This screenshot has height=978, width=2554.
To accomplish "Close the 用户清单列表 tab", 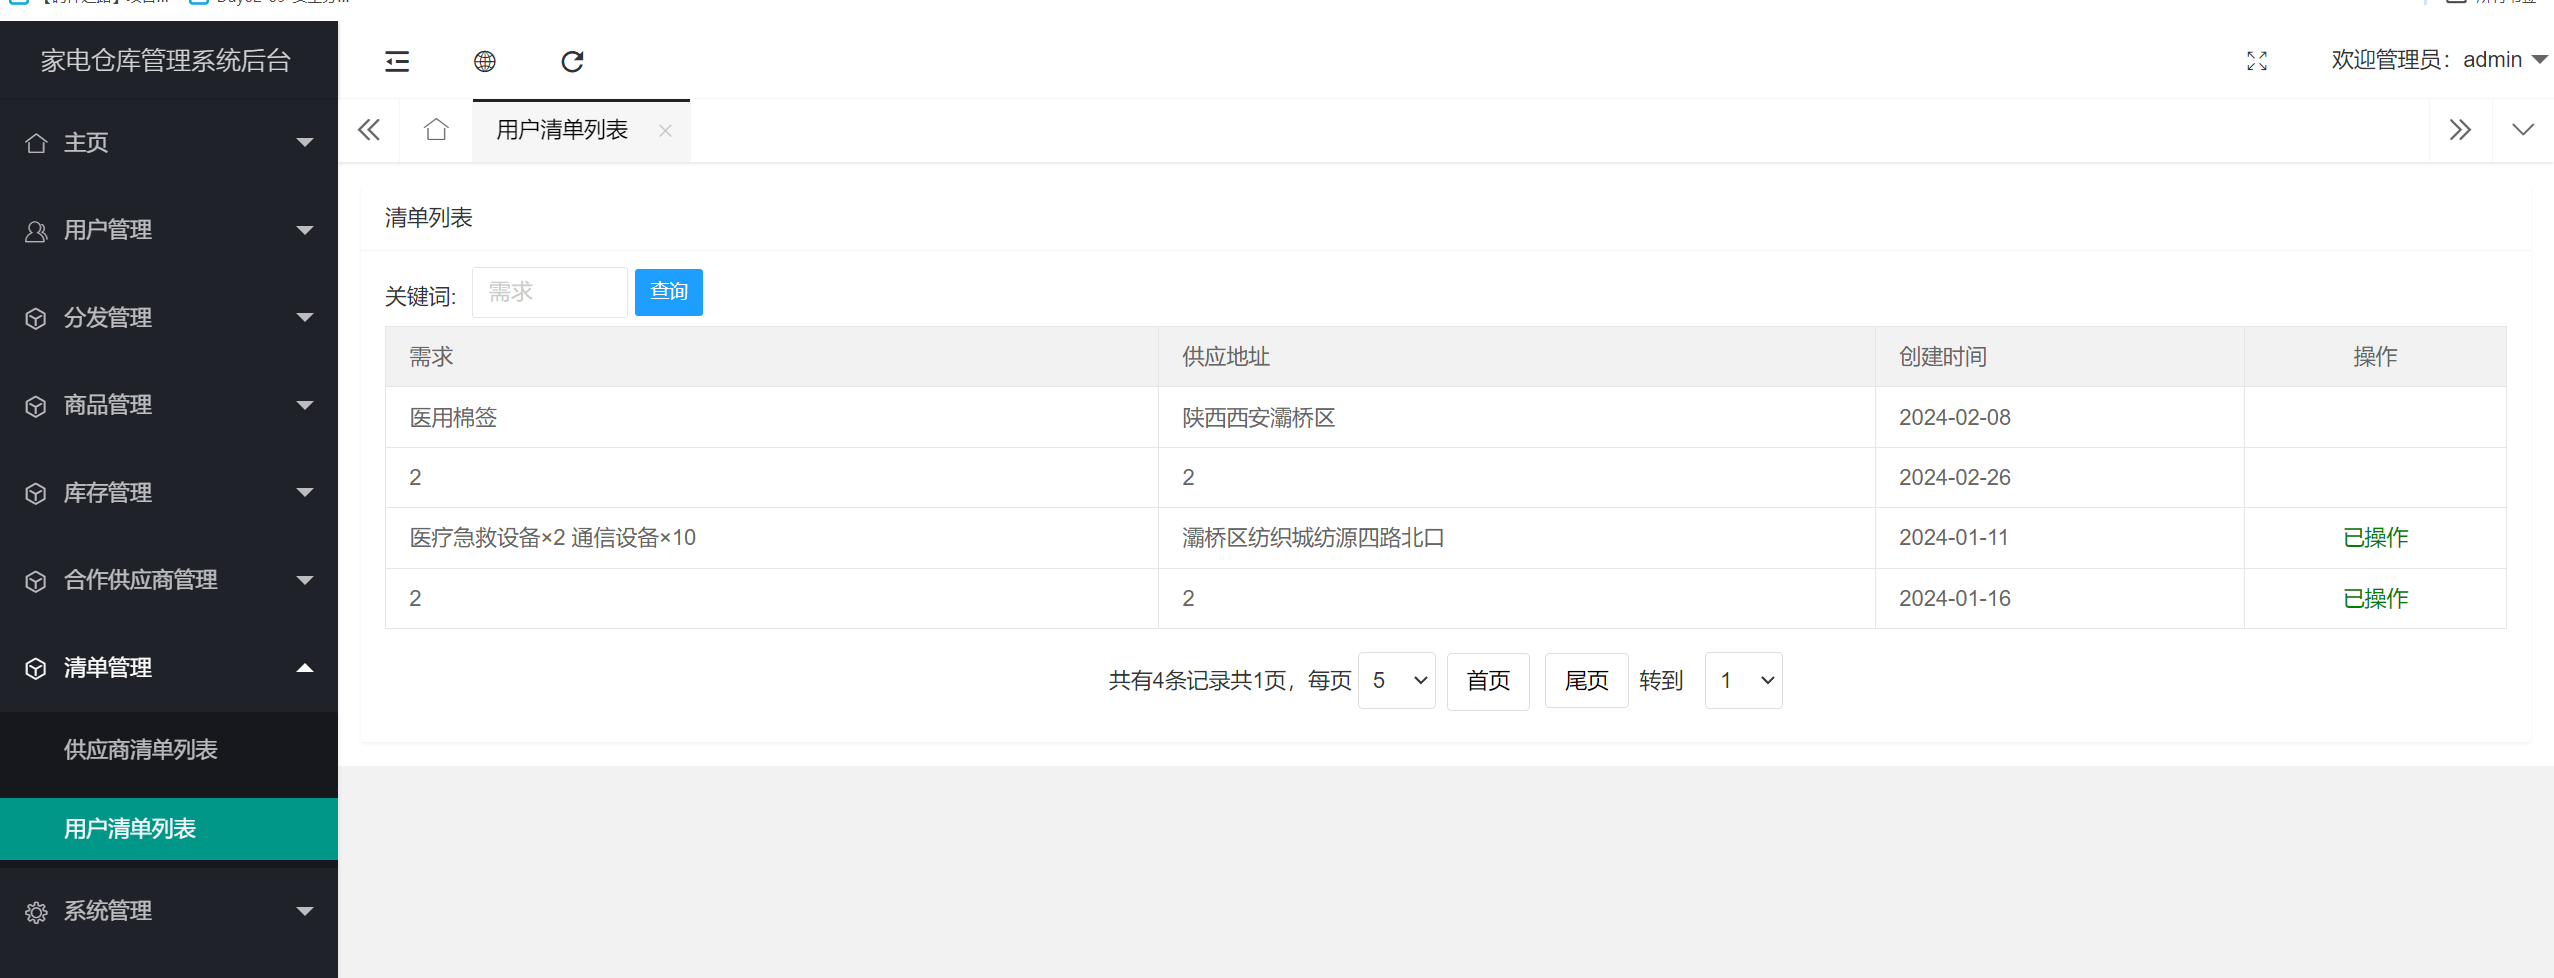I will (x=664, y=130).
